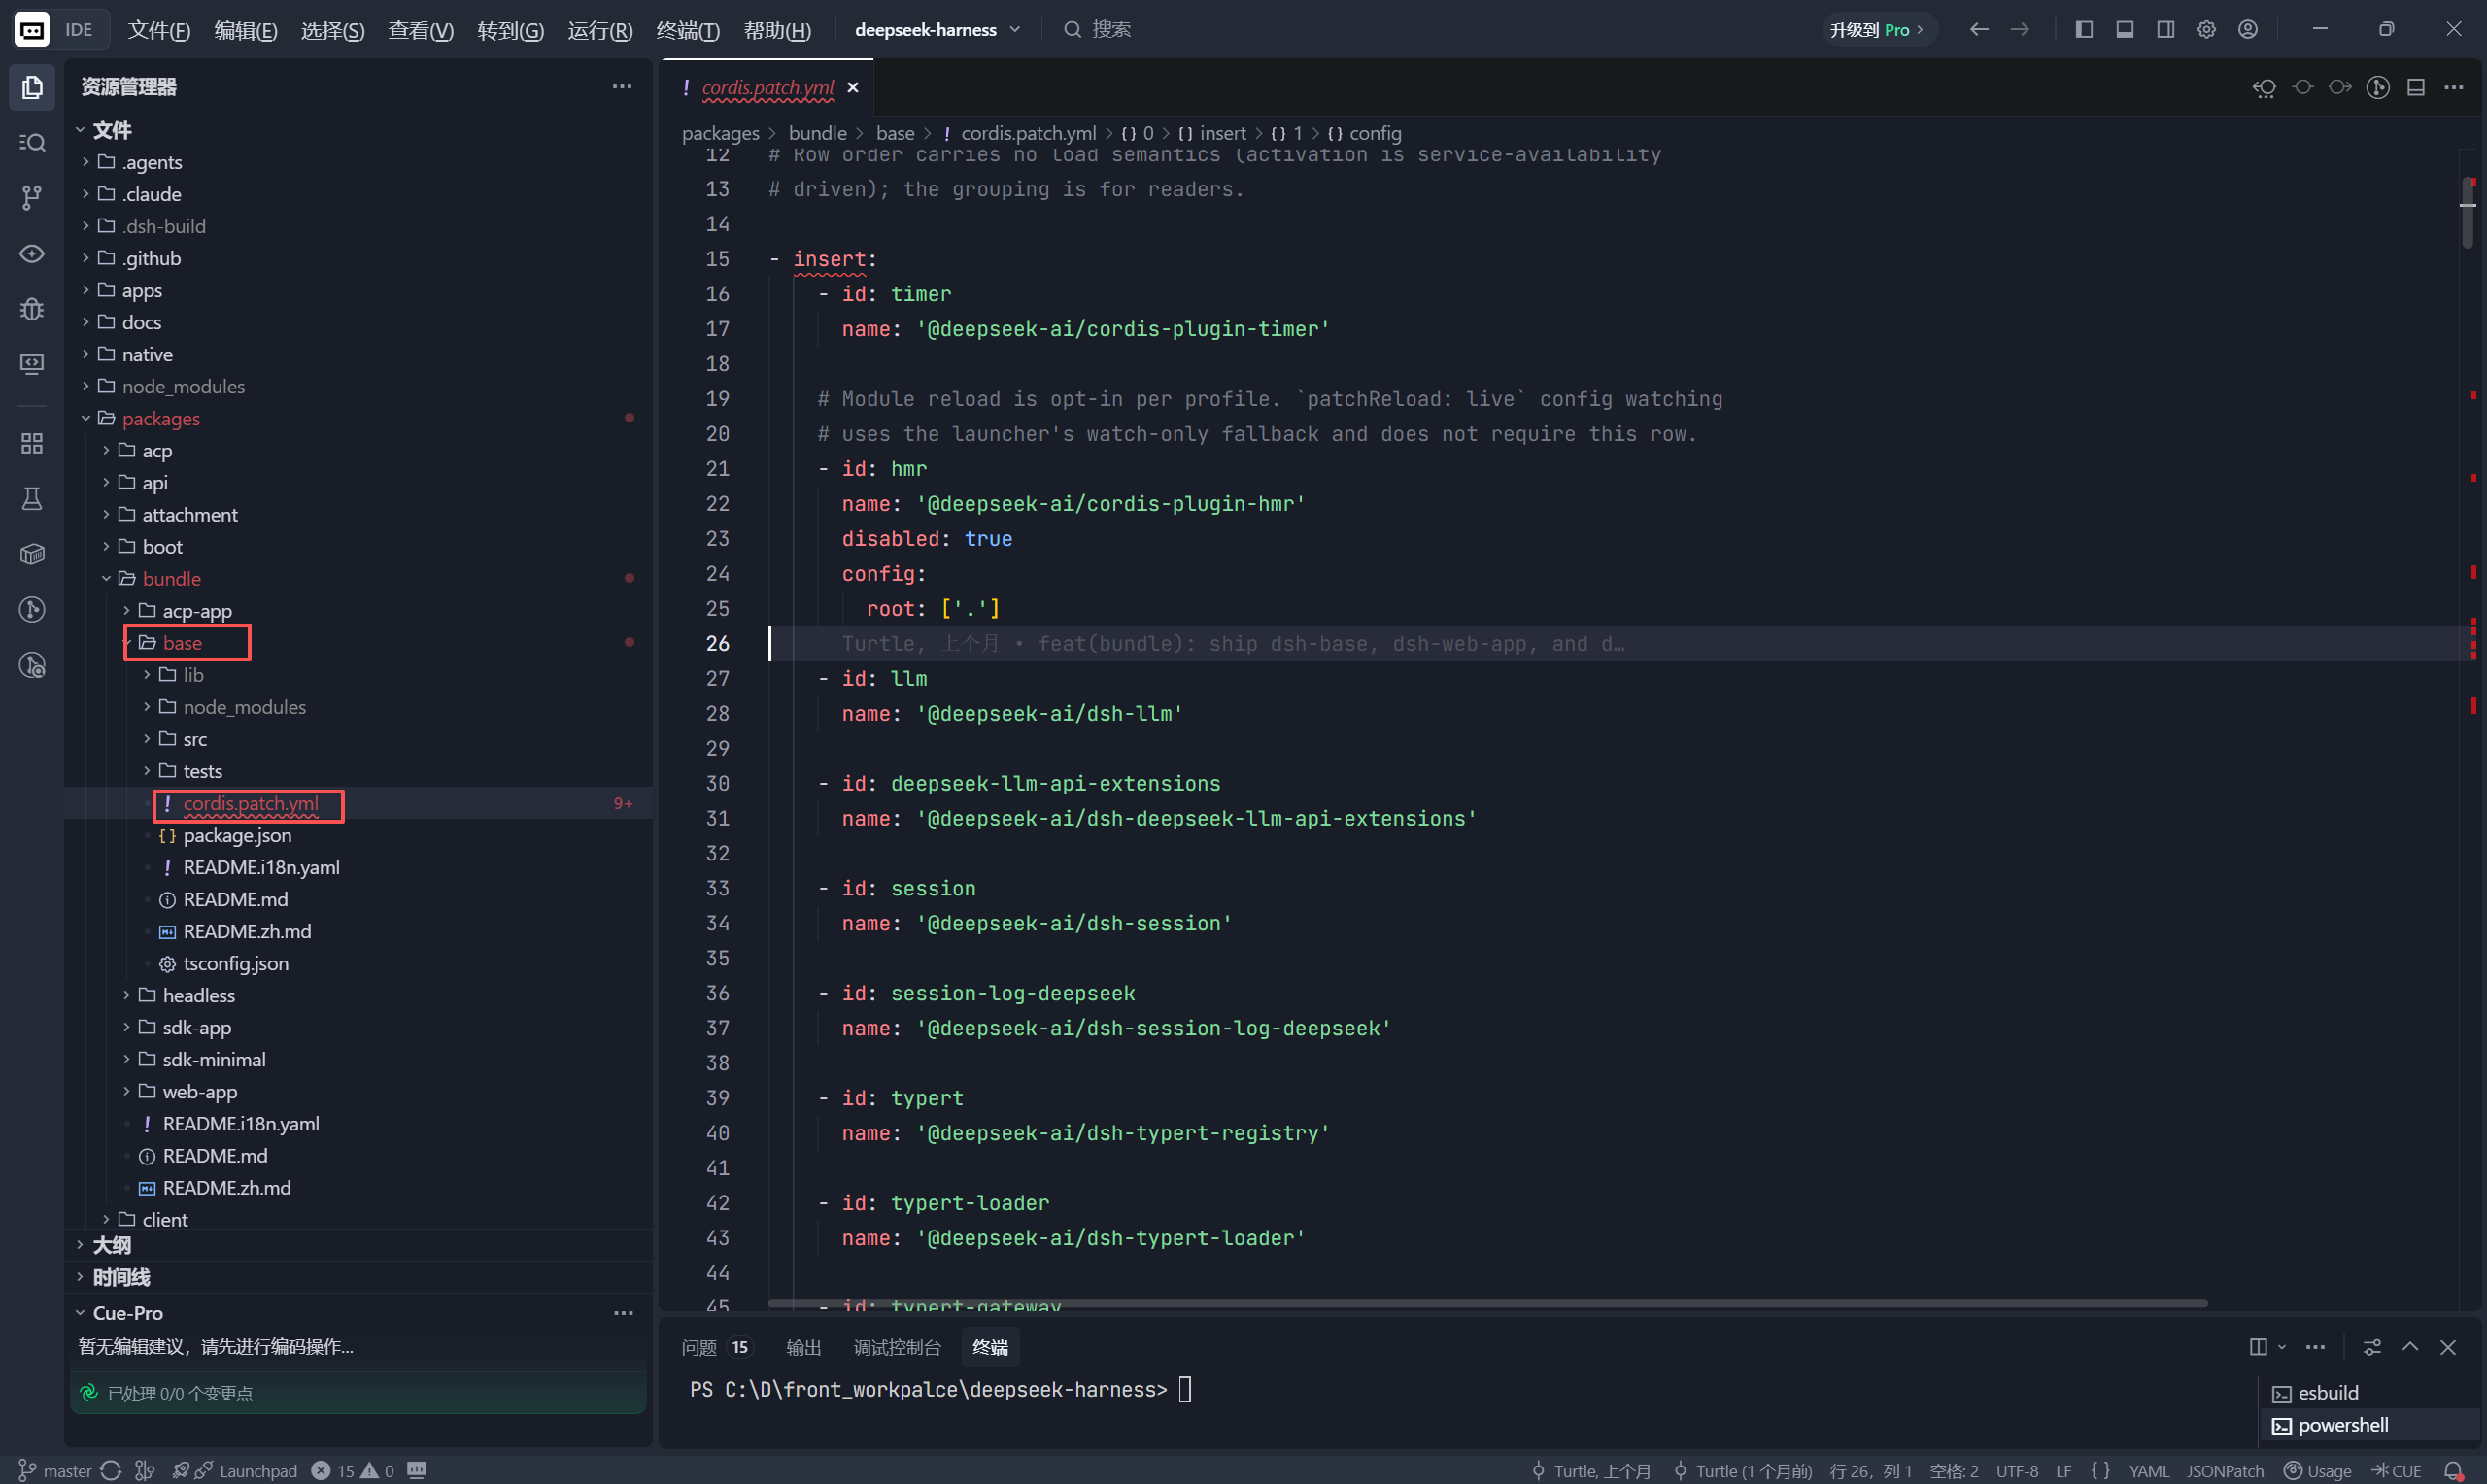Viewport: 2487px width, 1484px height.
Task: Switch to the 输出 output tab
Action: (803, 1347)
